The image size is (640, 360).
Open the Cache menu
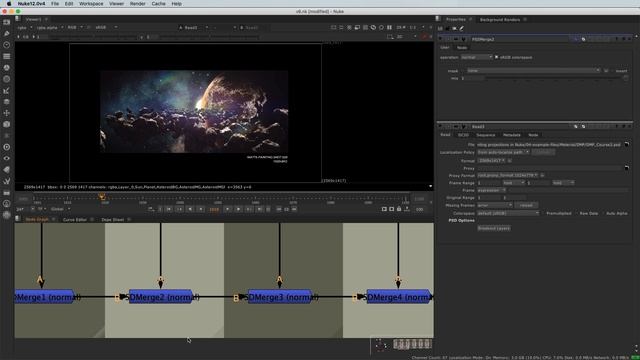coord(158,4)
